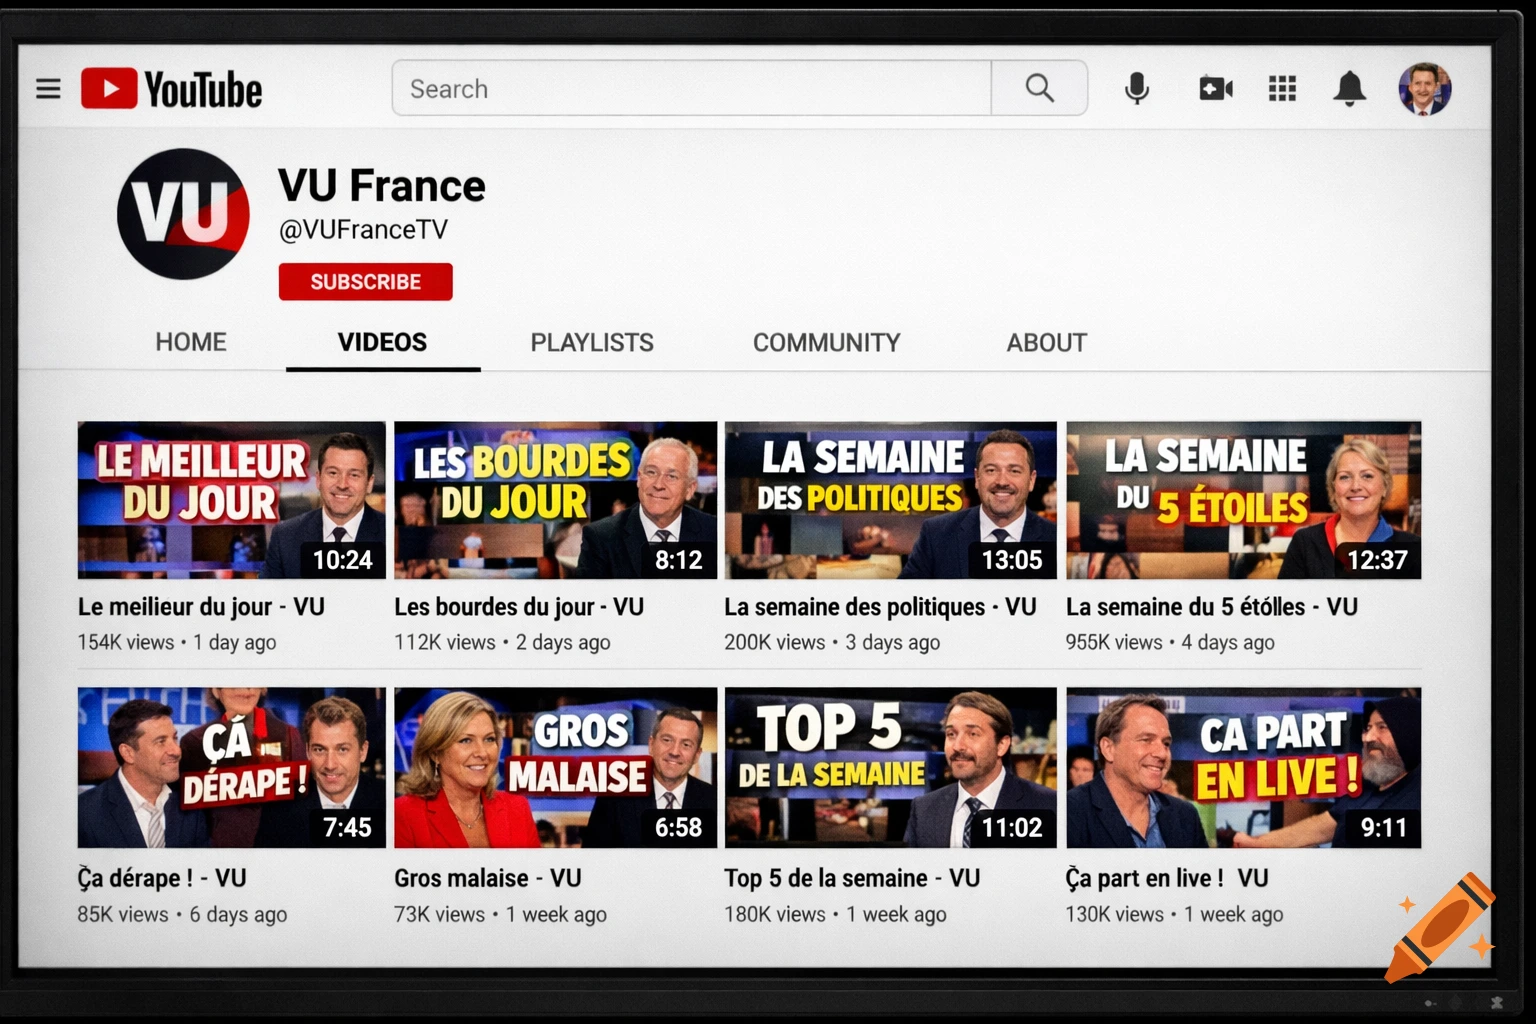Open the Top 5 de la Semaine thumbnail

[890, 768]
